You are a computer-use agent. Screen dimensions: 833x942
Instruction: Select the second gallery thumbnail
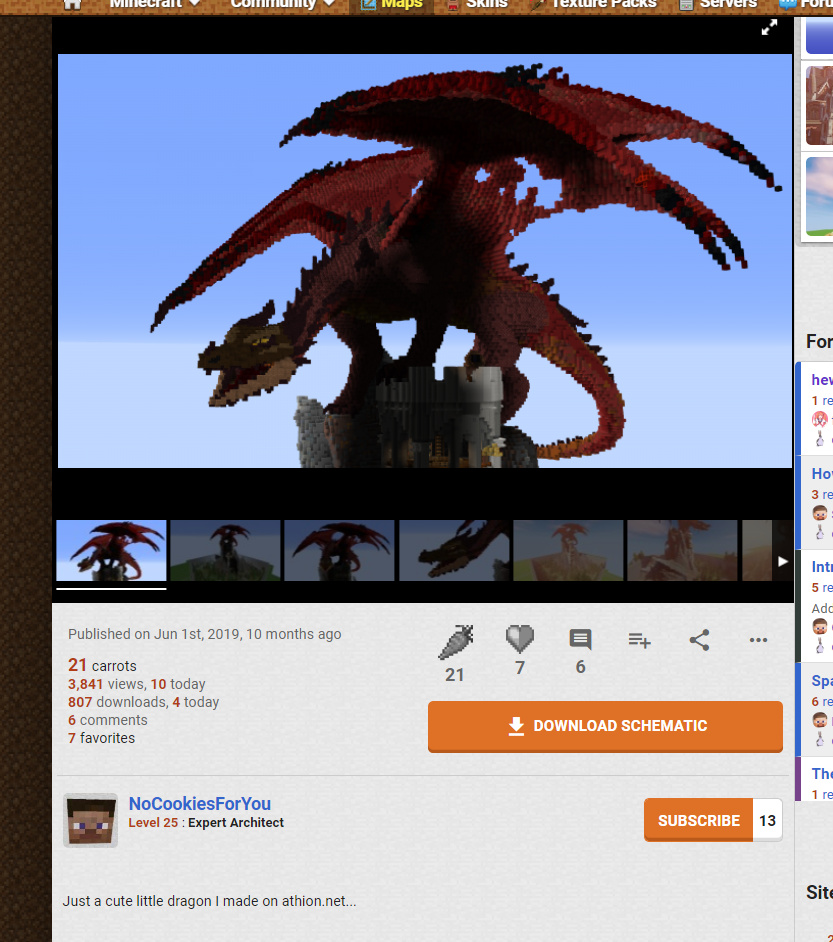tap(225, 550)
